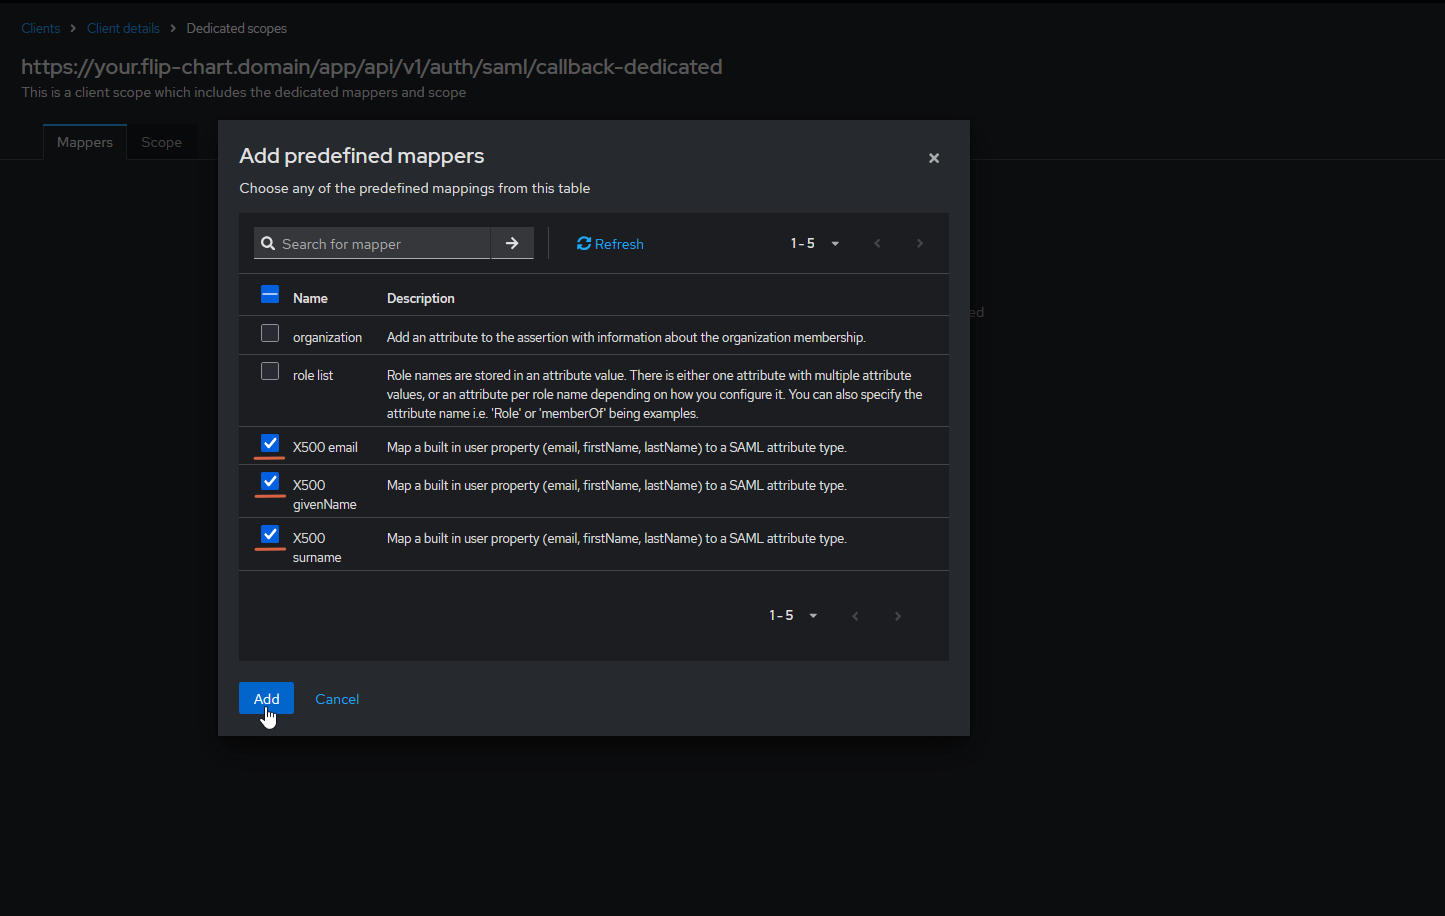
Task: Click the 'Dedicated scopes' breadcrumb text
Action: [x=236, y=28]
